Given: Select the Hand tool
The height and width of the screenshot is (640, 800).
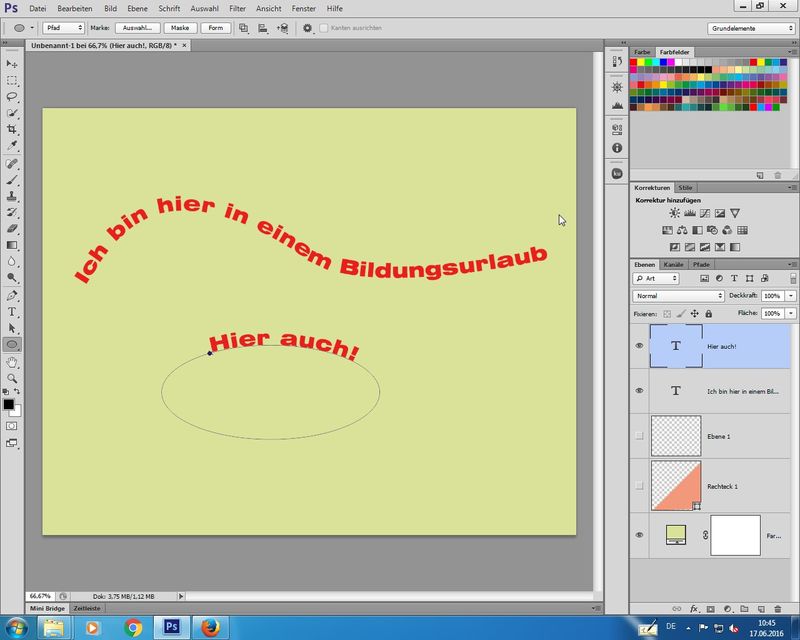Looking at the screenshot, I should [12, 362].
